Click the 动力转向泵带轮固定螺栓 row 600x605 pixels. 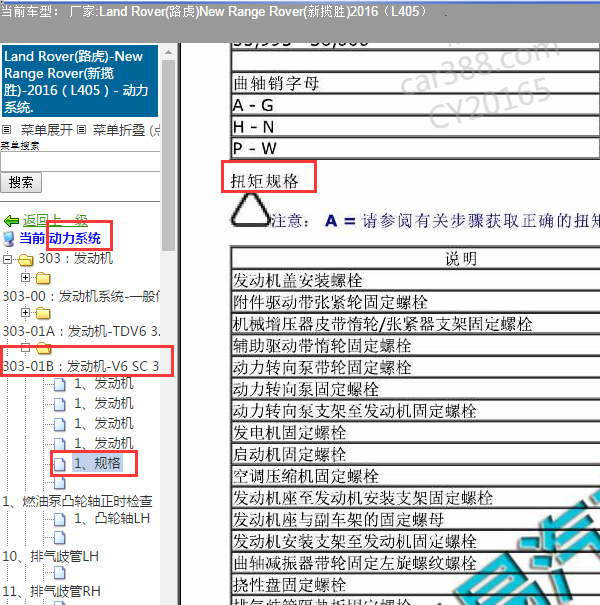pos(415,367)
